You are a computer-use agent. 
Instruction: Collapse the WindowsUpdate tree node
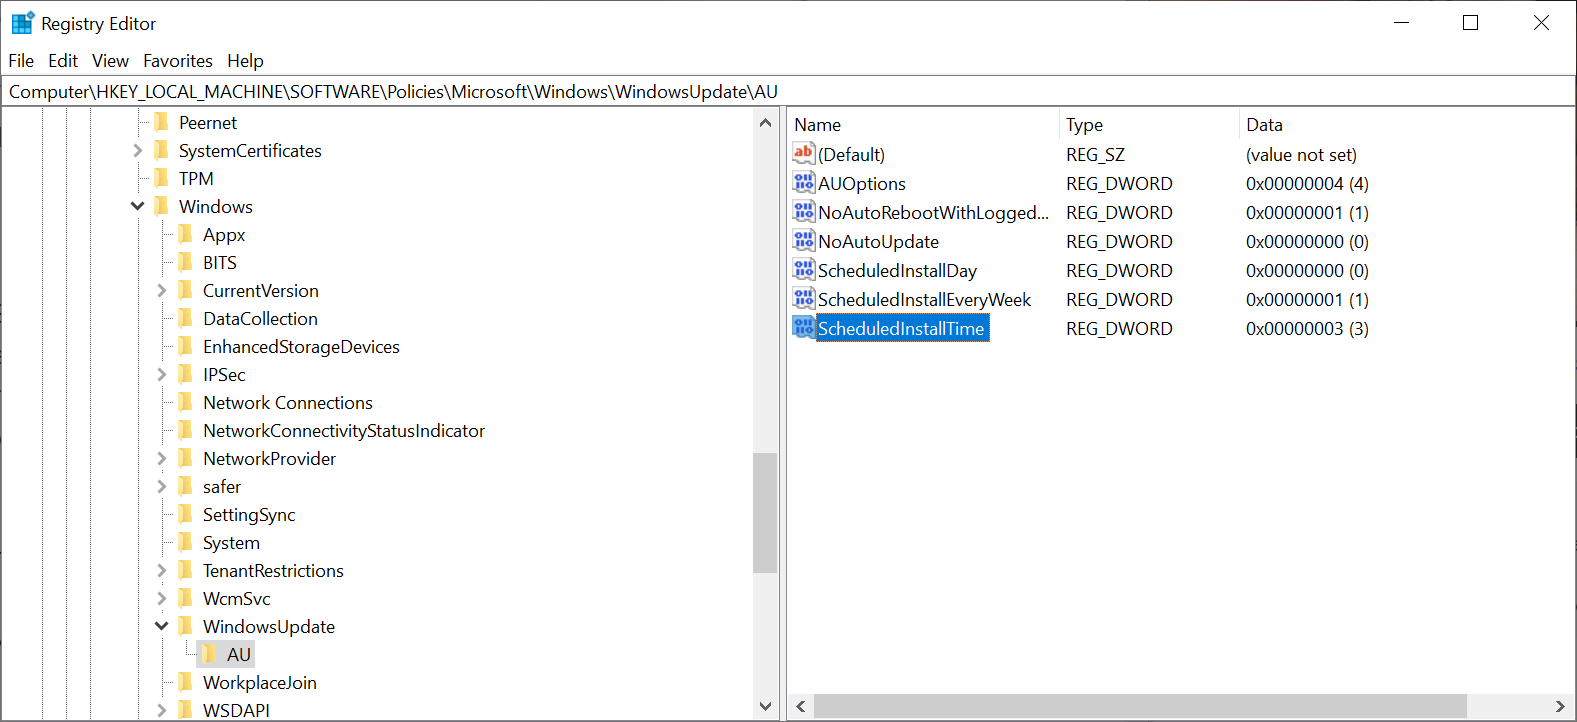tap(162, 626)
